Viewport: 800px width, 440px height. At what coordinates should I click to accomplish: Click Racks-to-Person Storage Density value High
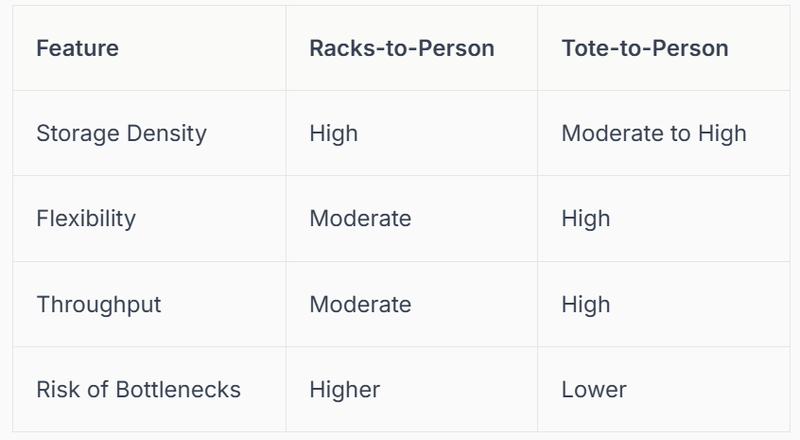(333, 133)
